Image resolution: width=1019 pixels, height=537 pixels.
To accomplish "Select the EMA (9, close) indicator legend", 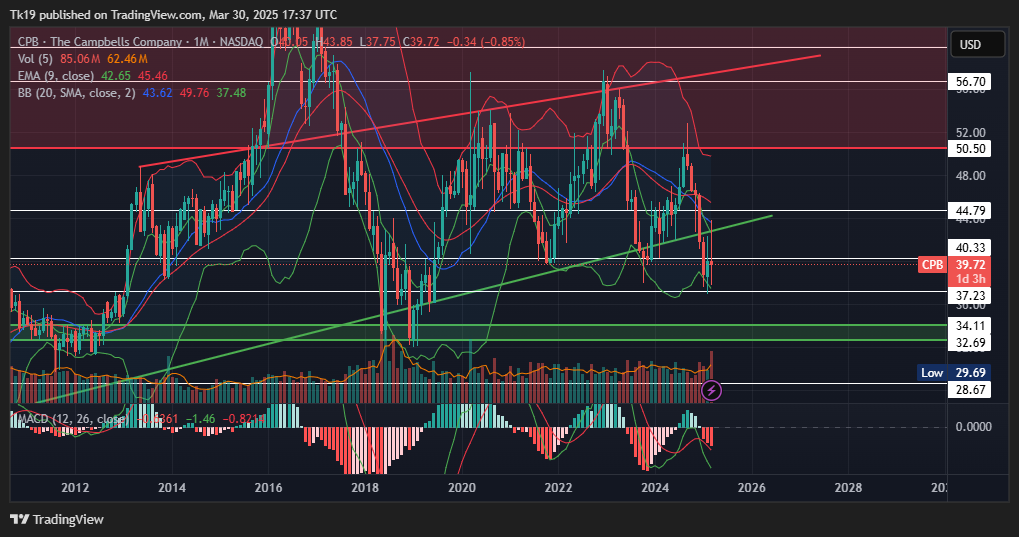I will (x=56, y=75).
